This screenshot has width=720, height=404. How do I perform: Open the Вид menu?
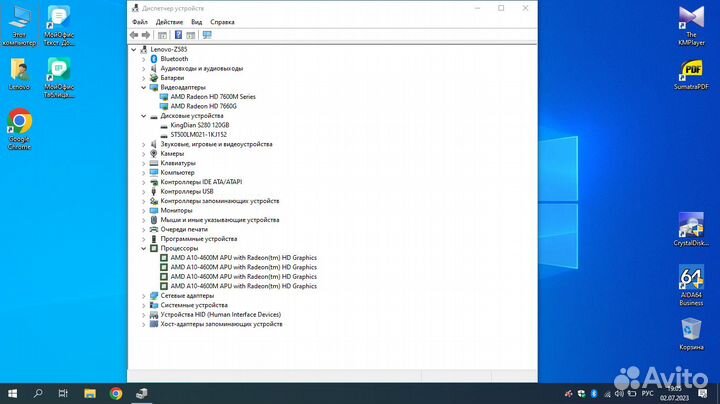click(x=197, y=22)
